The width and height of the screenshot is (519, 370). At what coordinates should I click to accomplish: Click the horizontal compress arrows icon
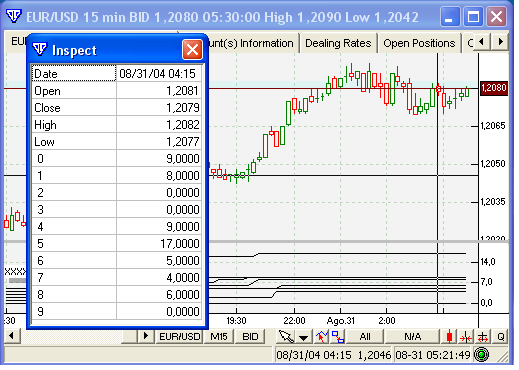pos(466,337)
